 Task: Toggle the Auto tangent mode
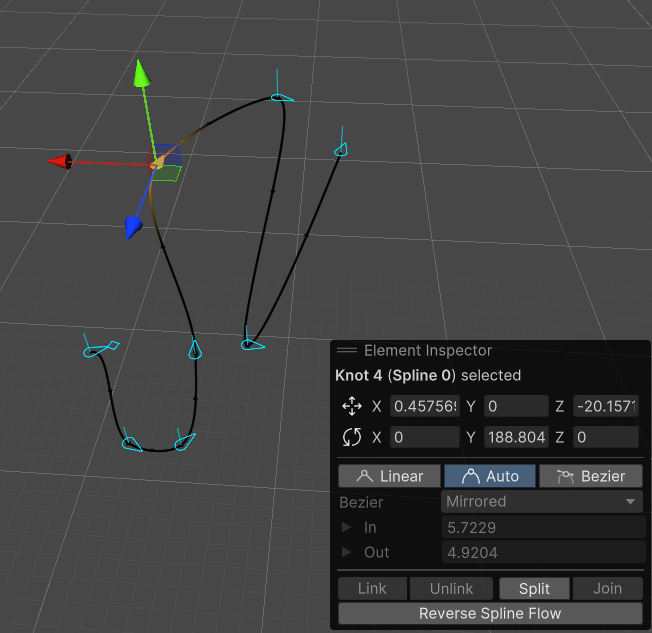tap(490, 476)
